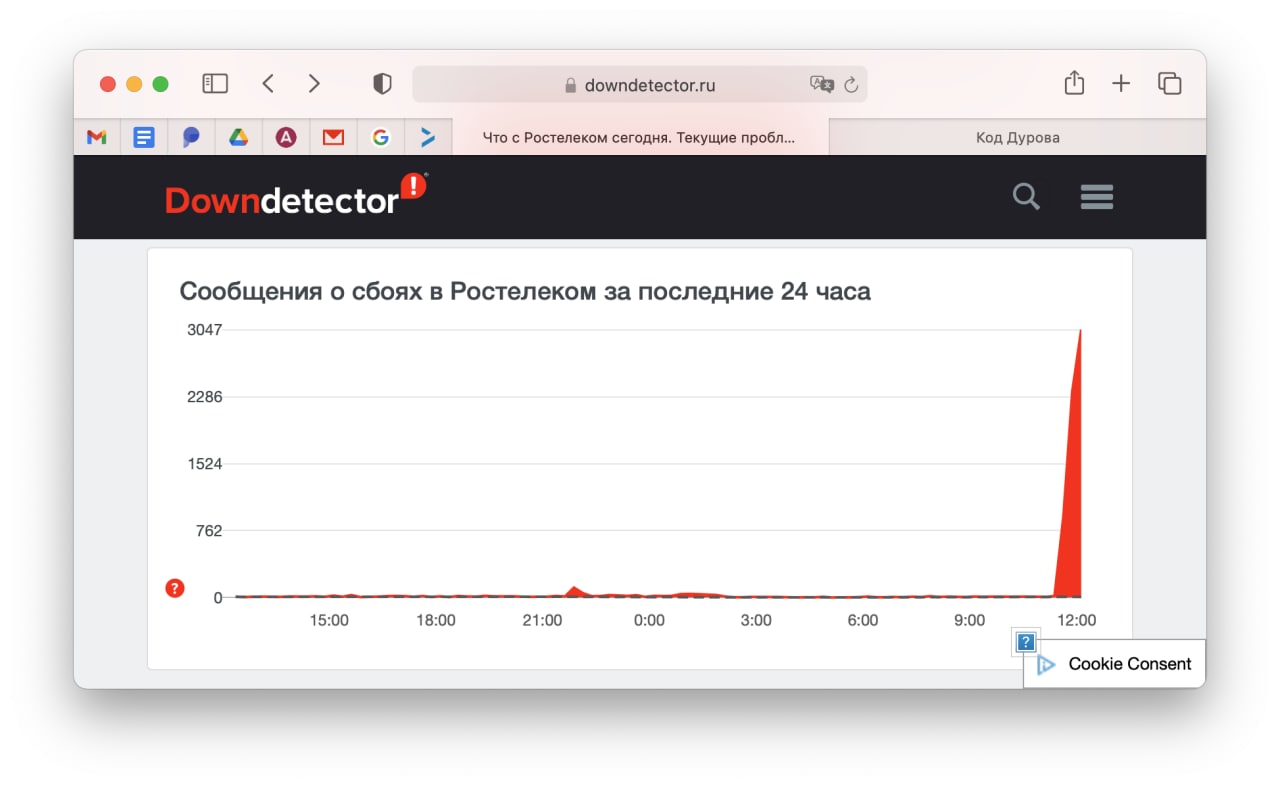The width and height of the screenshot is (1280, 786).
Task: Click the 2286 y-axis value
Action: coord(205,397)
